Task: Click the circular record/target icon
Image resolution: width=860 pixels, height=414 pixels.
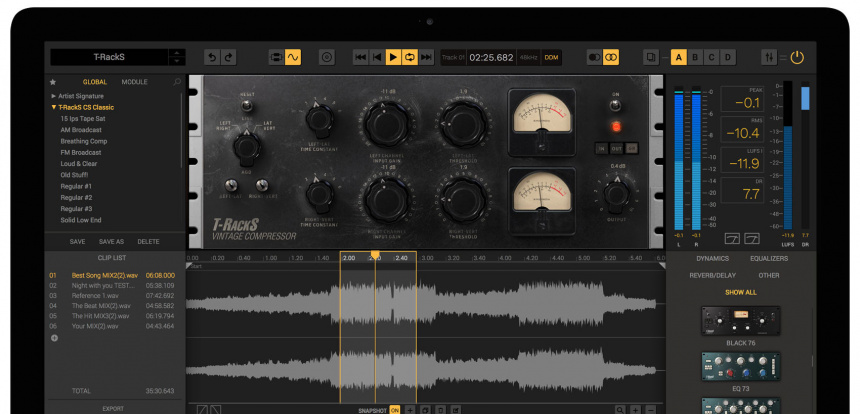Action: pos(327,57)
